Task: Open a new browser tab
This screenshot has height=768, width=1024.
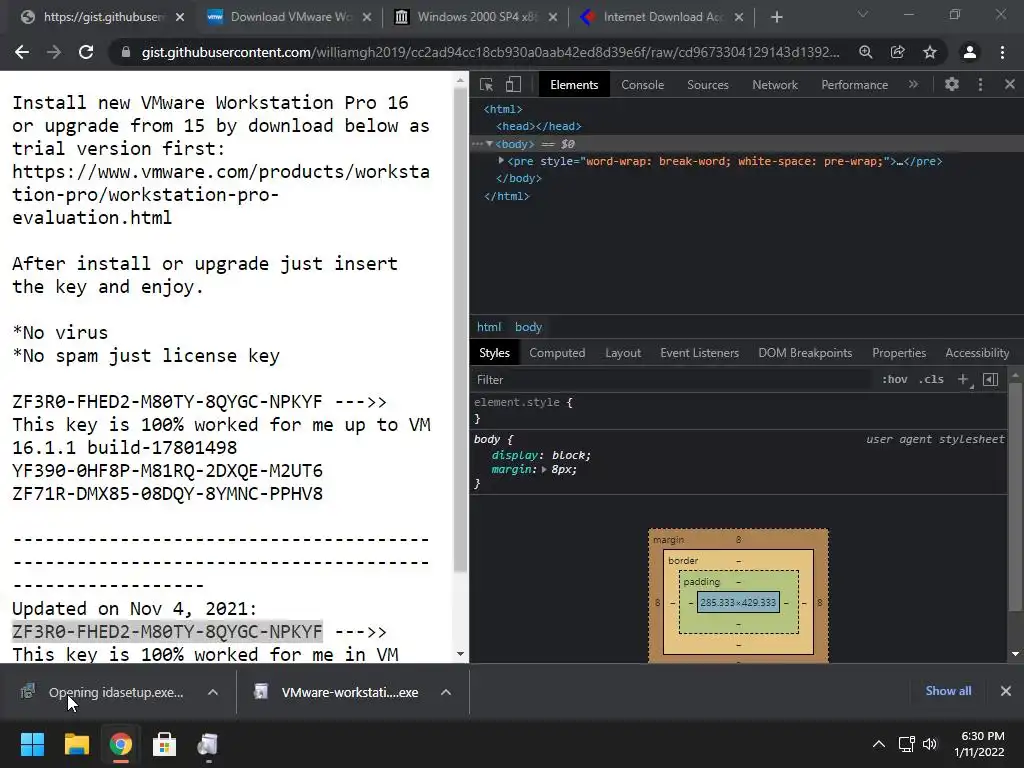Action: coord(776,17)
